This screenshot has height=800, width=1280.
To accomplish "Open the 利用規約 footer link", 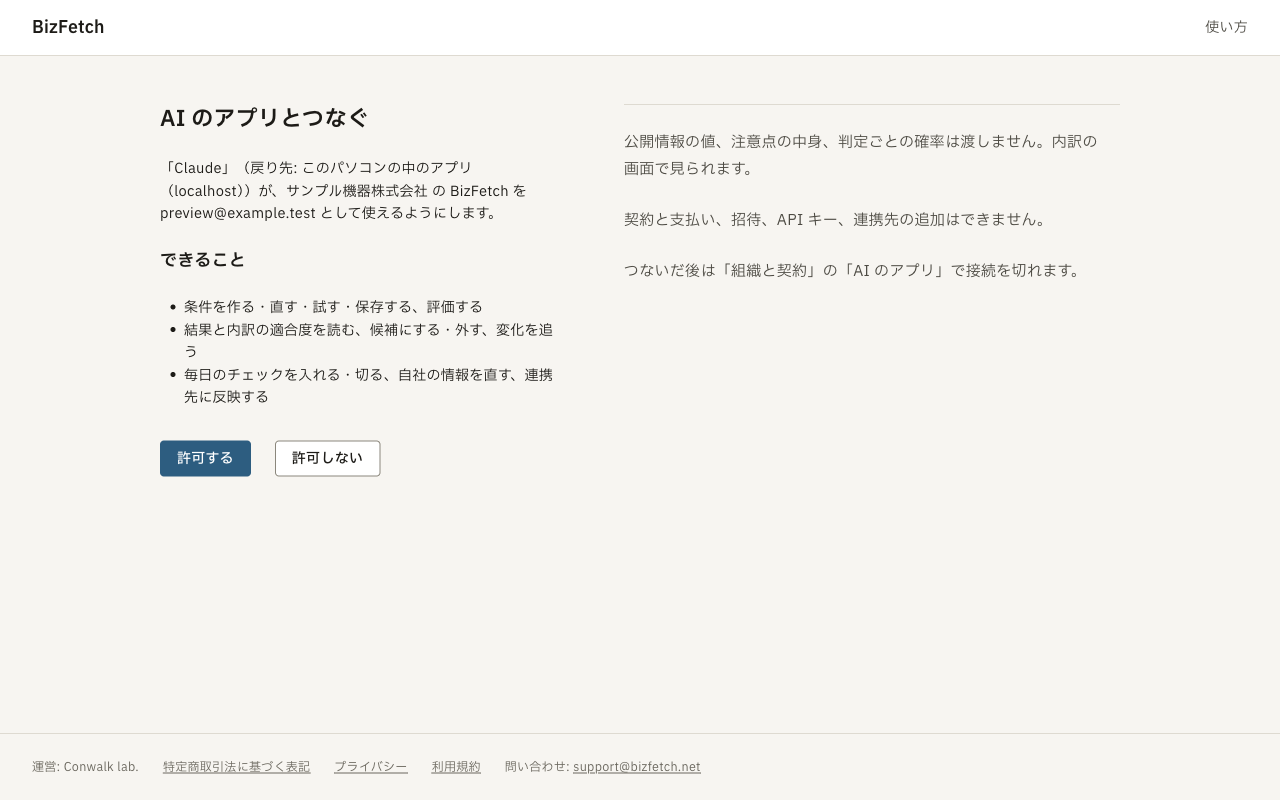I will 456,767.
